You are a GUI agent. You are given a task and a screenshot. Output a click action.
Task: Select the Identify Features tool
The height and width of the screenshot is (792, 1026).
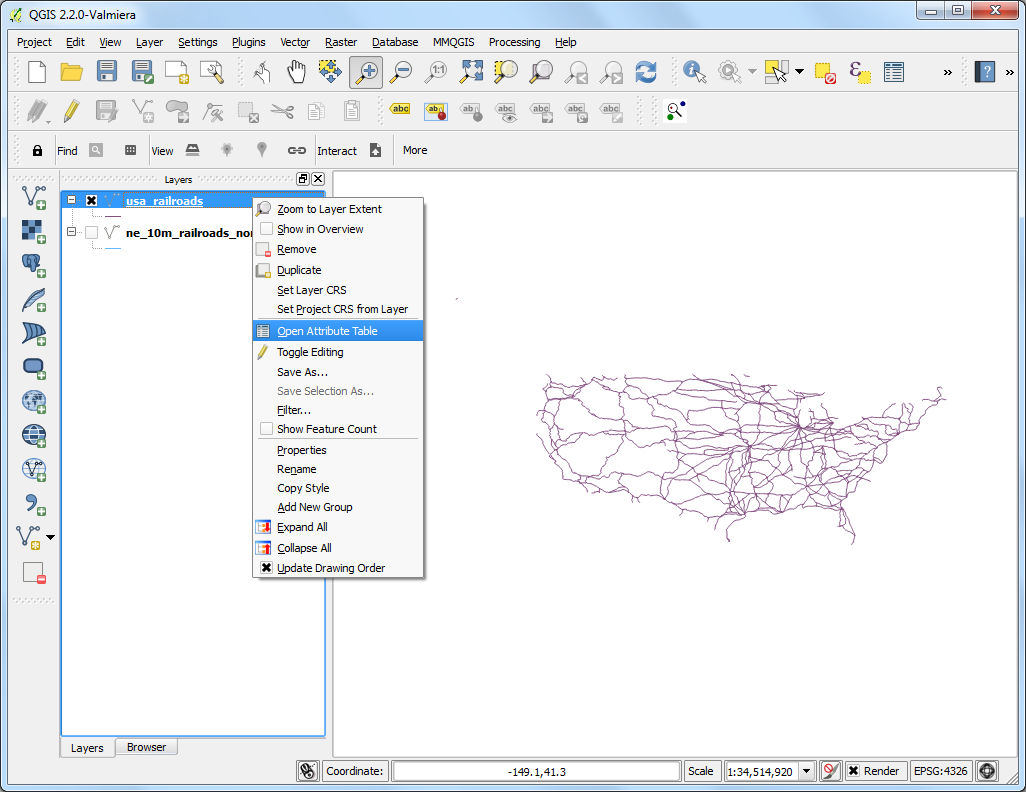pos(694,72)
